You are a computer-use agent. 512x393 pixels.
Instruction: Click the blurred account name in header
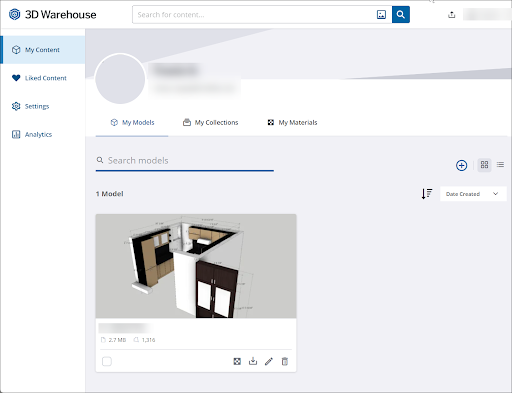click(486, 15)
